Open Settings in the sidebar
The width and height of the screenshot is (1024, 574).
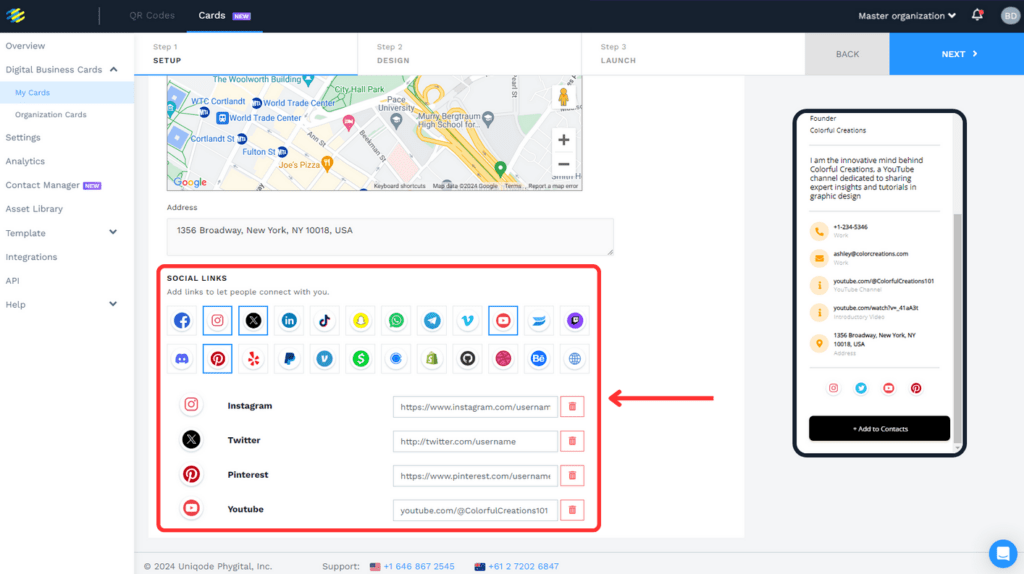pos(23,137)
